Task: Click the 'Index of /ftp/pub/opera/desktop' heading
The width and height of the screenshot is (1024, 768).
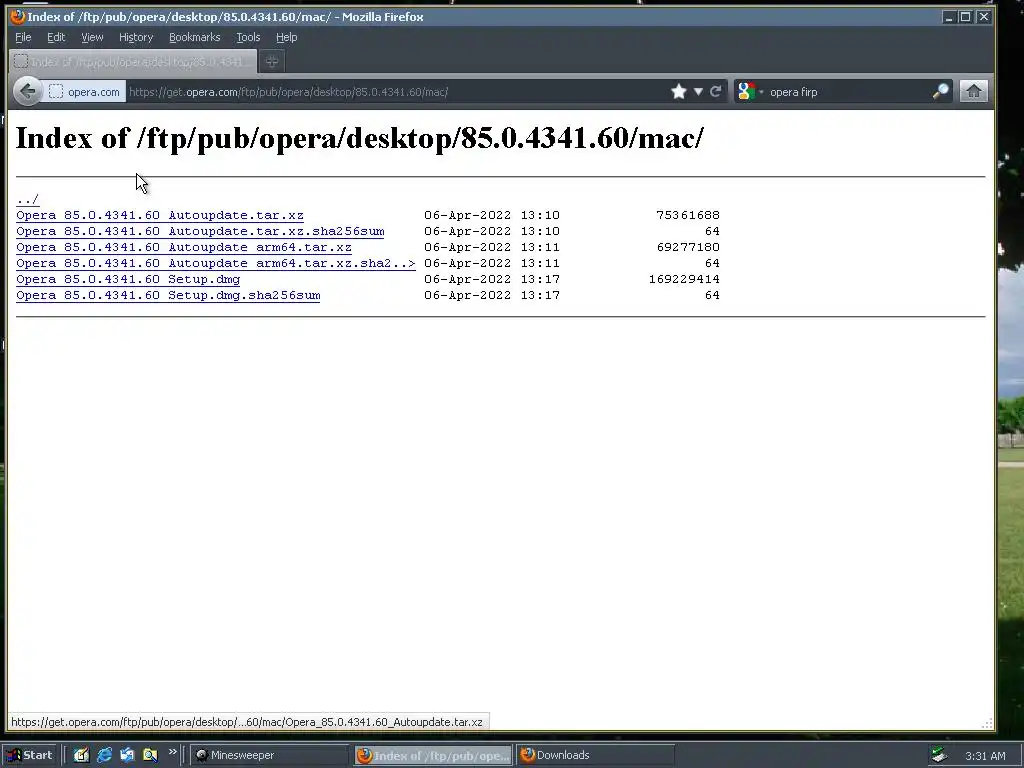Action: [359, 138]
